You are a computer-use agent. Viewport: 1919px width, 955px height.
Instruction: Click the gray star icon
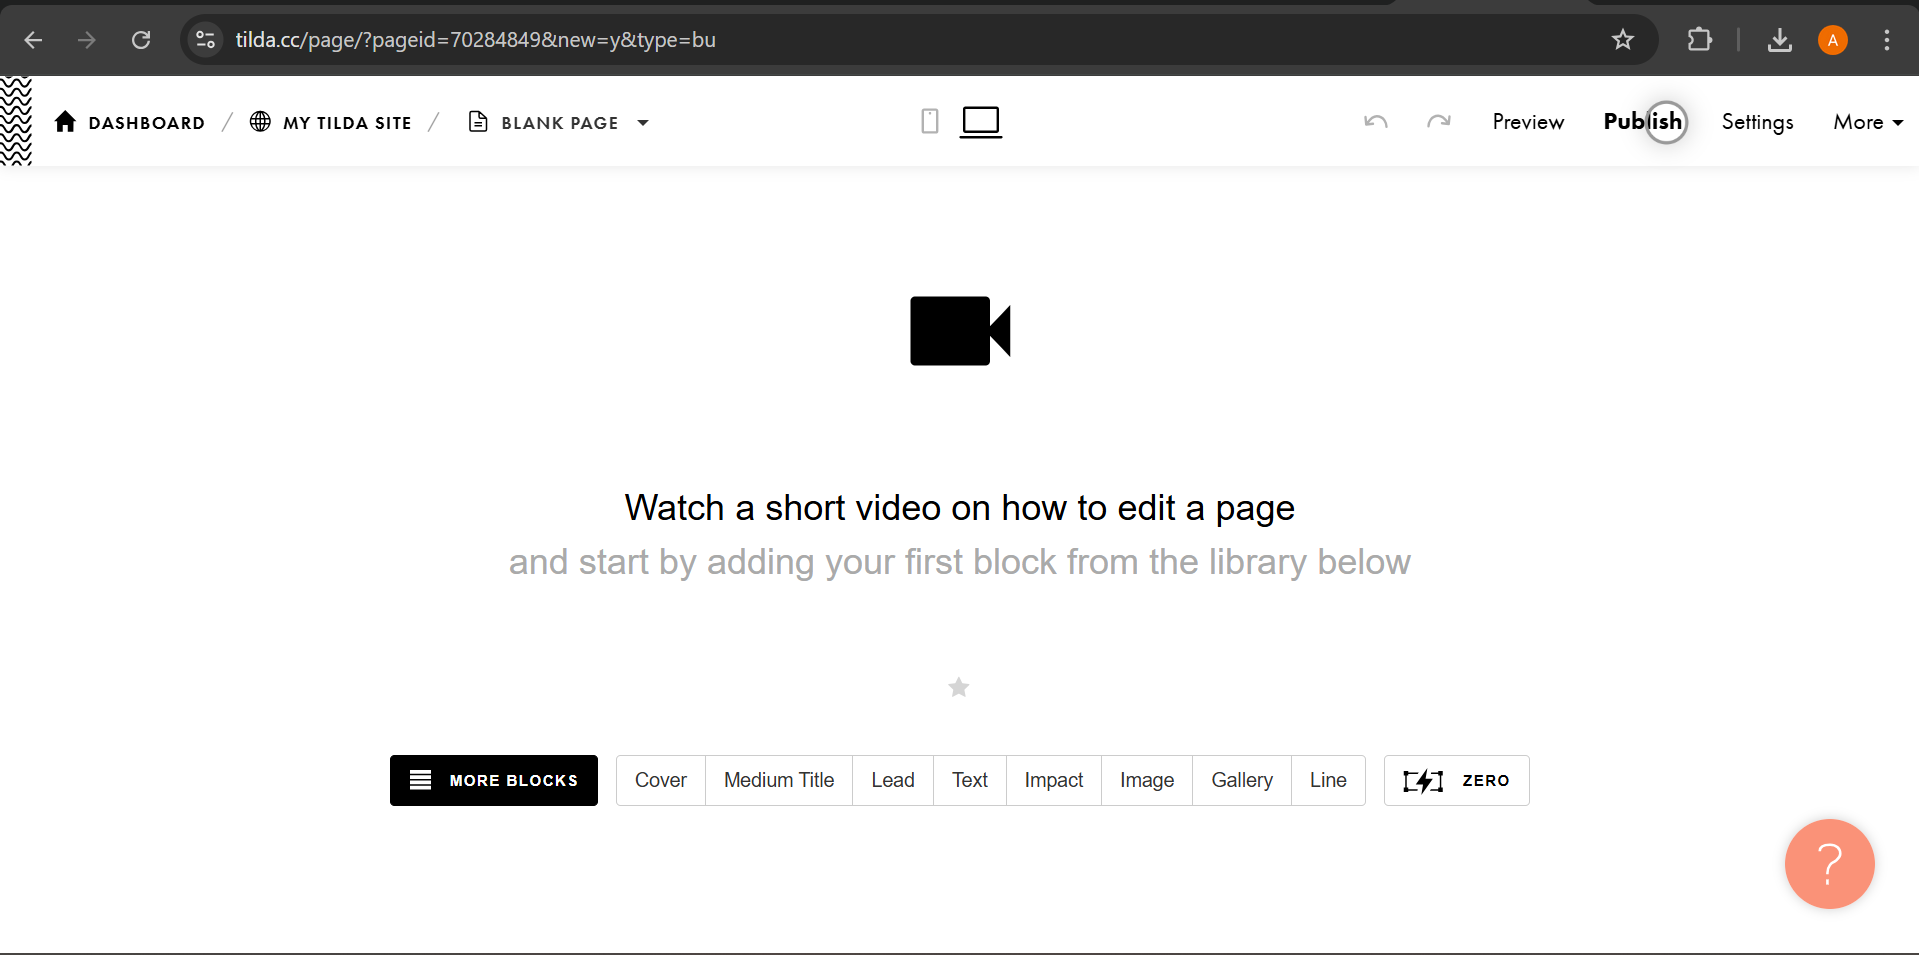[959, 687]
